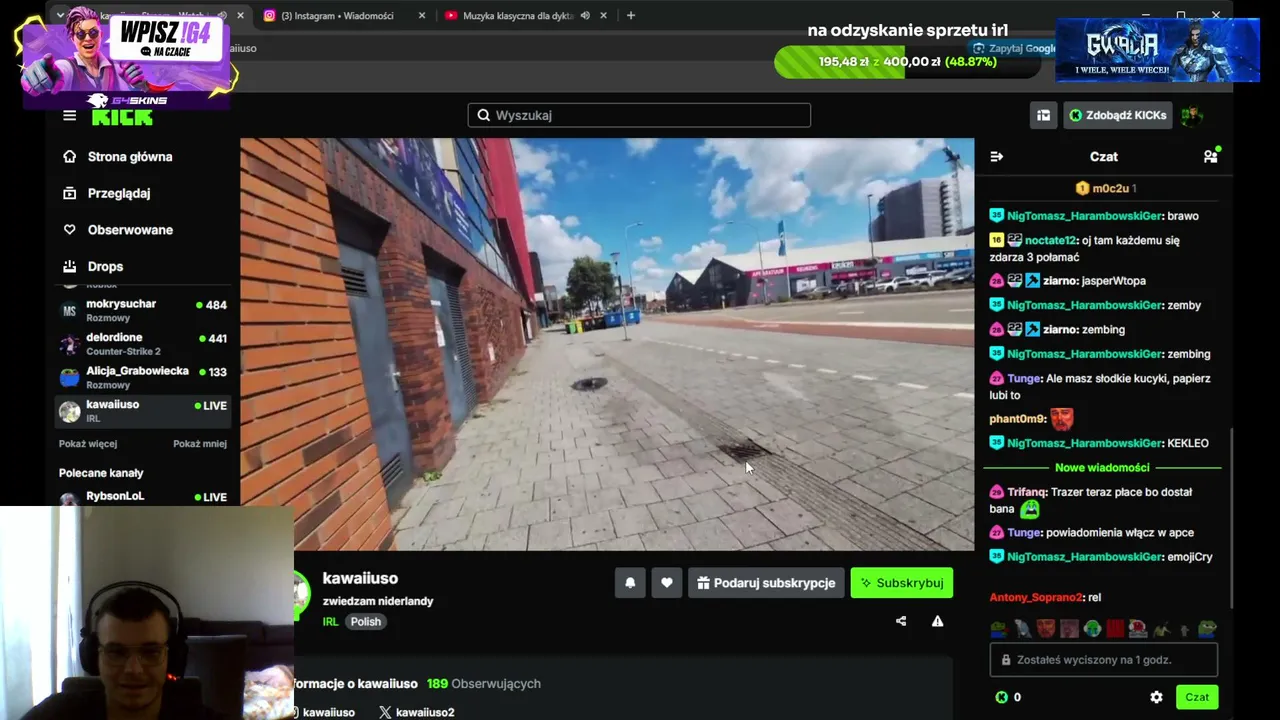Screen dimensions: 1280x720
Task: Pick the first Pepe emote in the emote row
Action: [x=998, y=629]
